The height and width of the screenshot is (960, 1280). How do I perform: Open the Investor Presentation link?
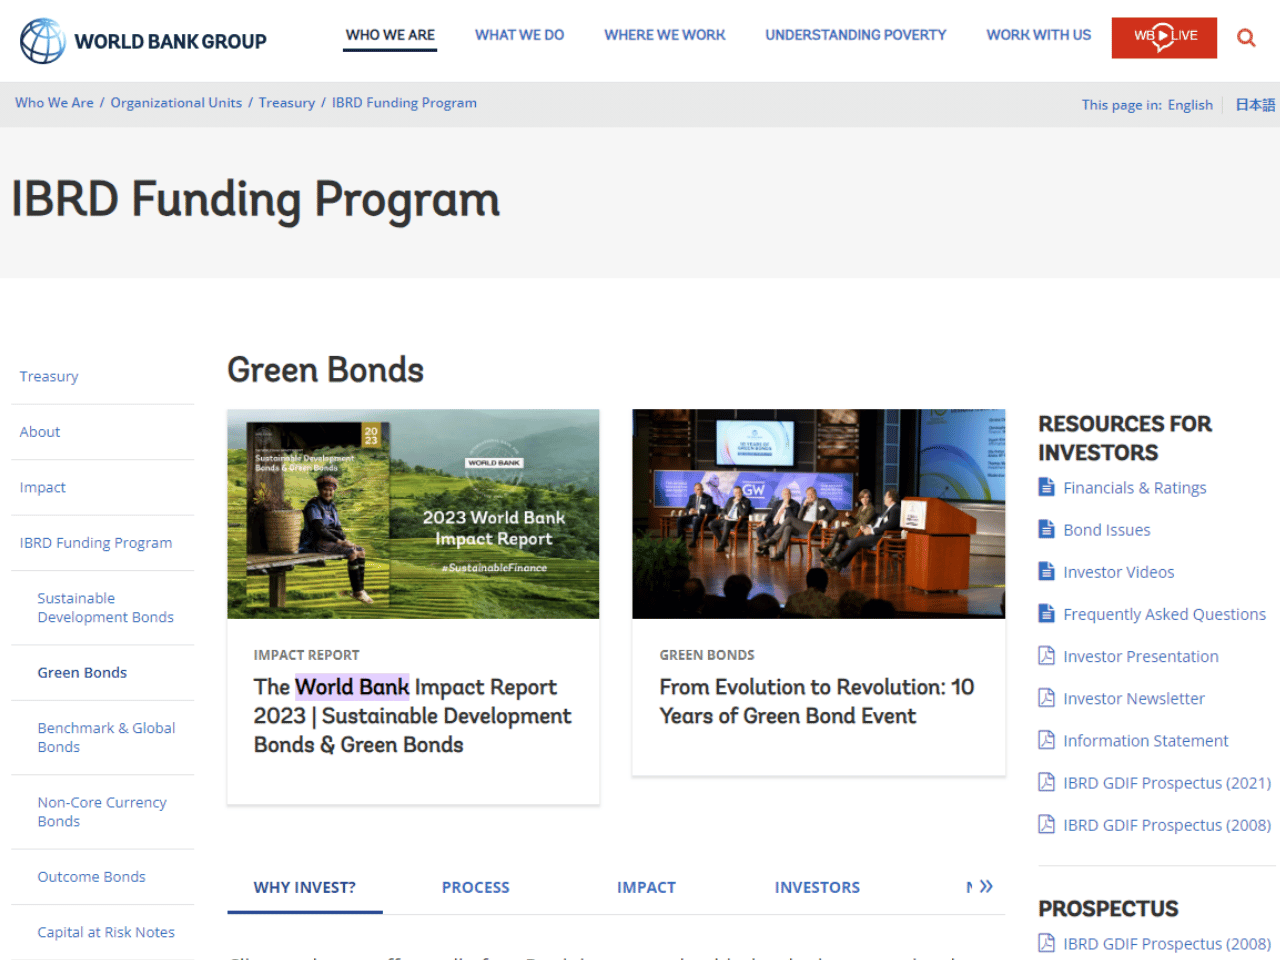(x=1141, y=656)
